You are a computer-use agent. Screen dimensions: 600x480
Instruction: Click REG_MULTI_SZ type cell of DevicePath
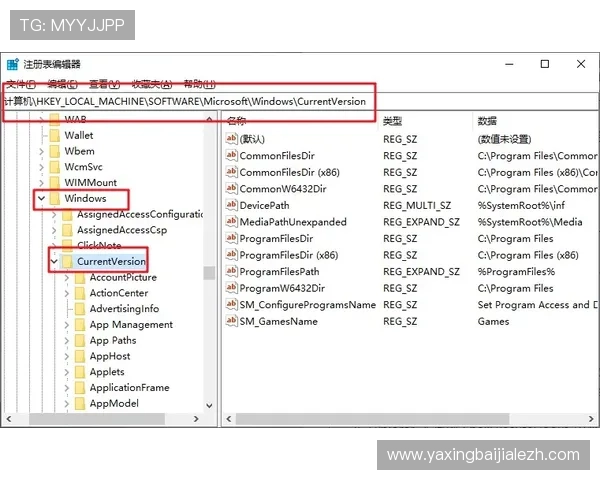pos(417,206)
